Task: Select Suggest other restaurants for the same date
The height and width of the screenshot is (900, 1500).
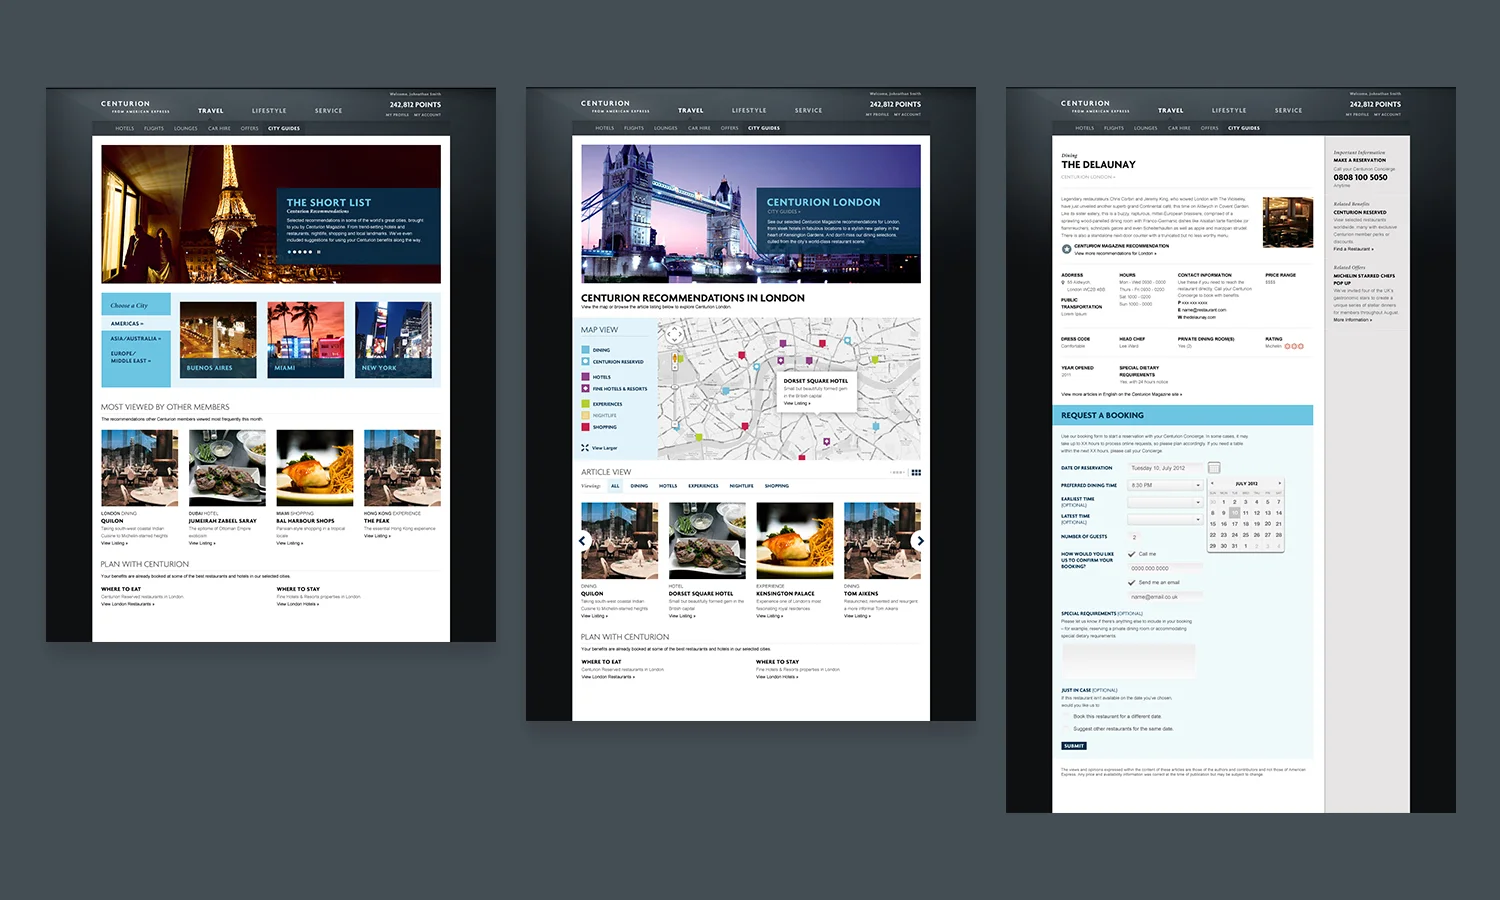Action: click(x=1067, y=729)
